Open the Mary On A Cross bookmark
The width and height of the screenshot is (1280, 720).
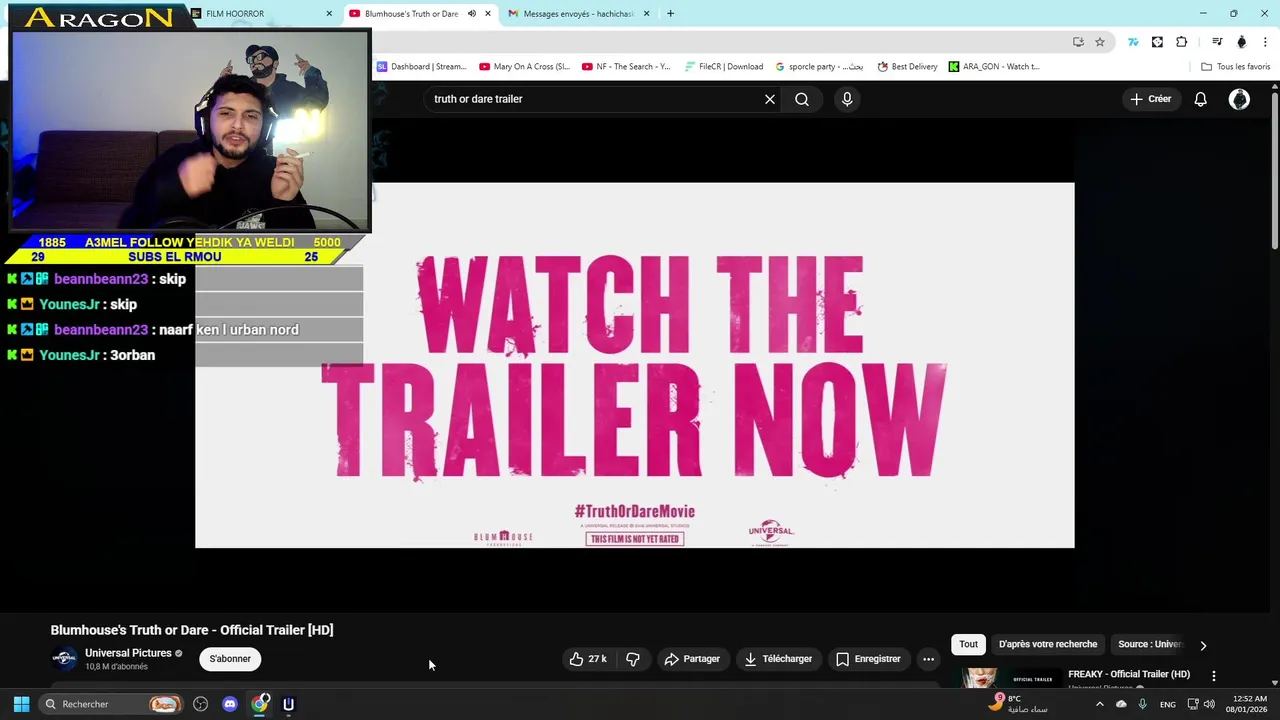pyautogui.click(x=525, y=67)
